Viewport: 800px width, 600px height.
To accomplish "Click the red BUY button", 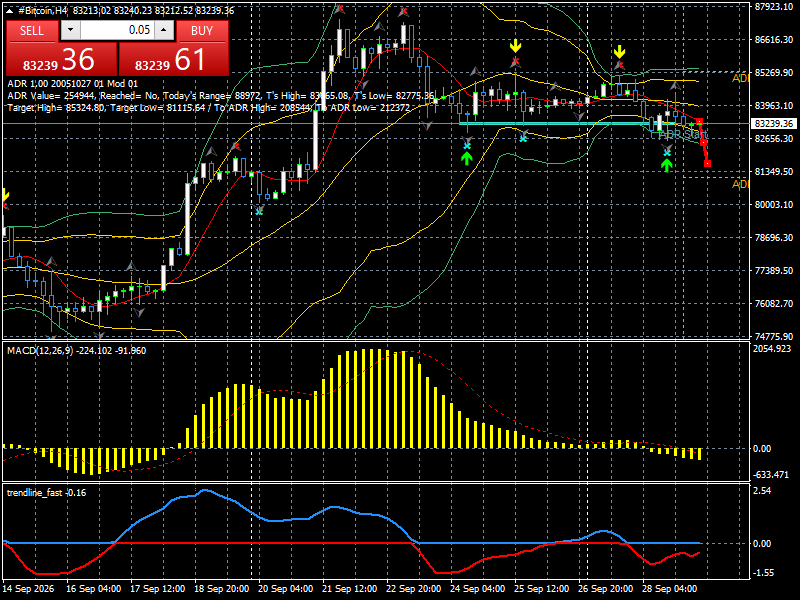I will (202, 31).
